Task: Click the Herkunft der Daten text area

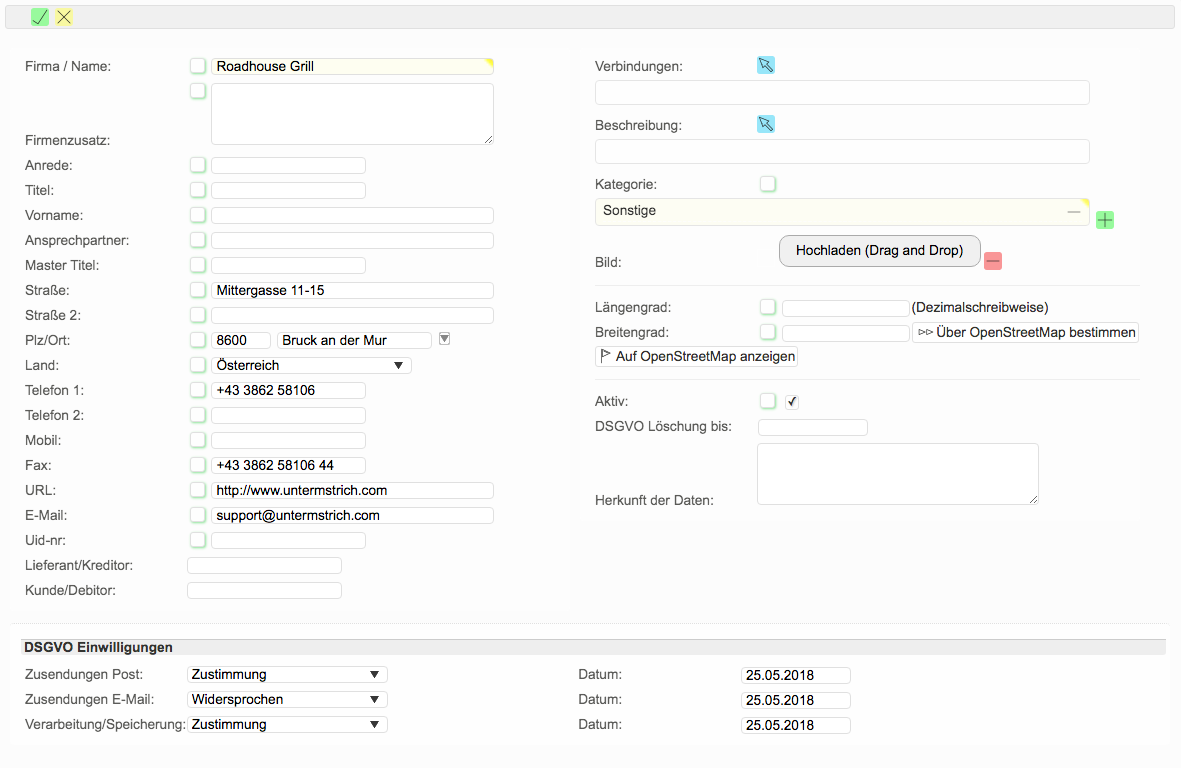Action: (x=897, y=474)
